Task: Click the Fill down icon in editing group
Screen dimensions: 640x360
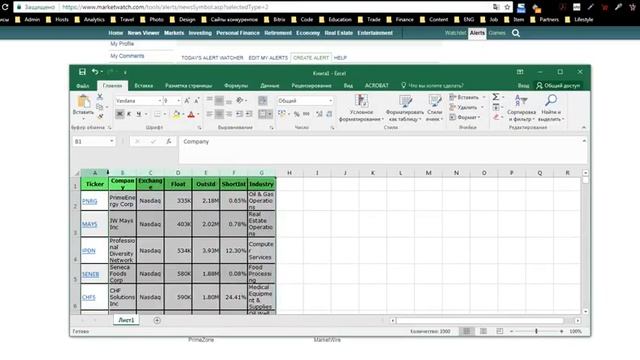Action: [496, 107]
